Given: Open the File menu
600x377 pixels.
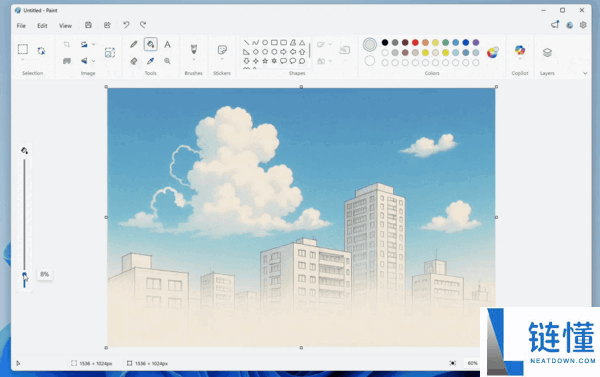Looking at the screenshot, I should pyautogui.click(x=21, y=26).
